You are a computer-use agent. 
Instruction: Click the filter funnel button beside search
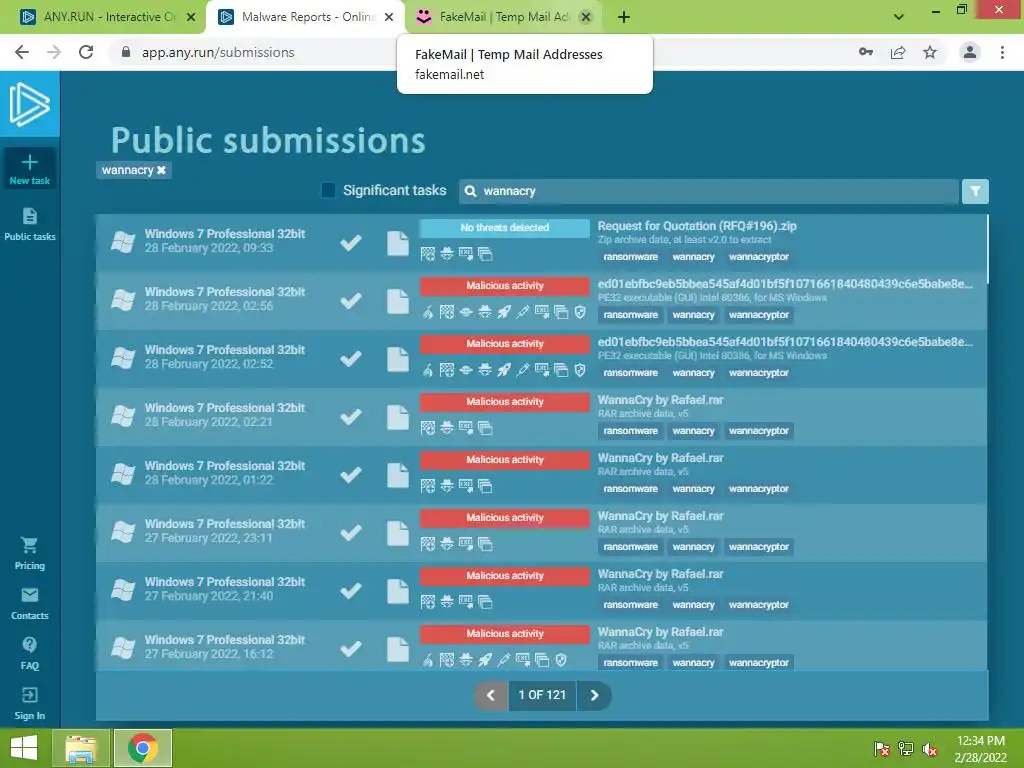(975, 191)
